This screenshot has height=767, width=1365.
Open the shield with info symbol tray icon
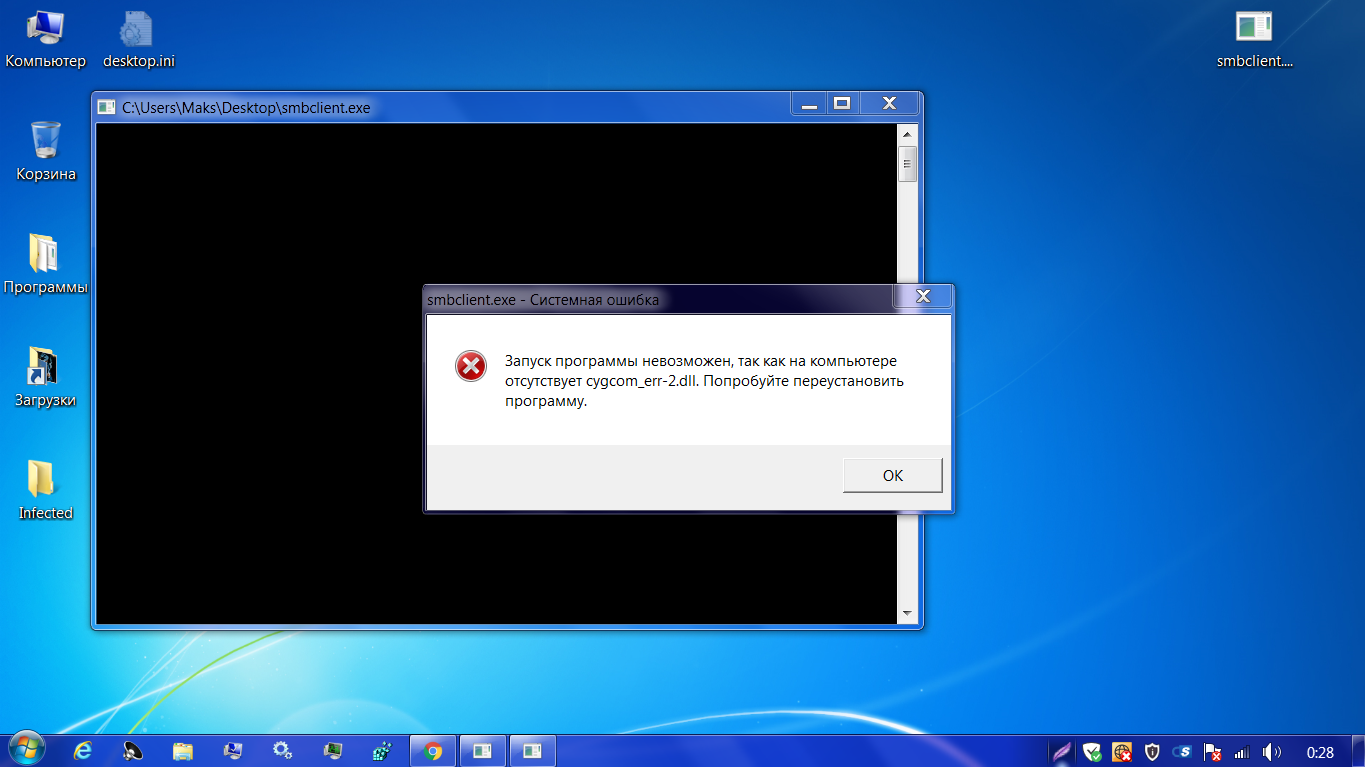[x=1152, y=752]
